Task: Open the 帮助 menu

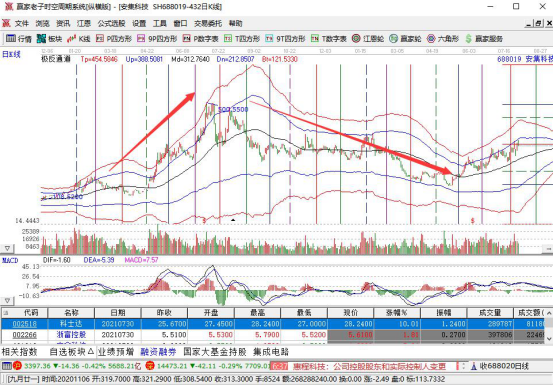Action: pos(235,23)
